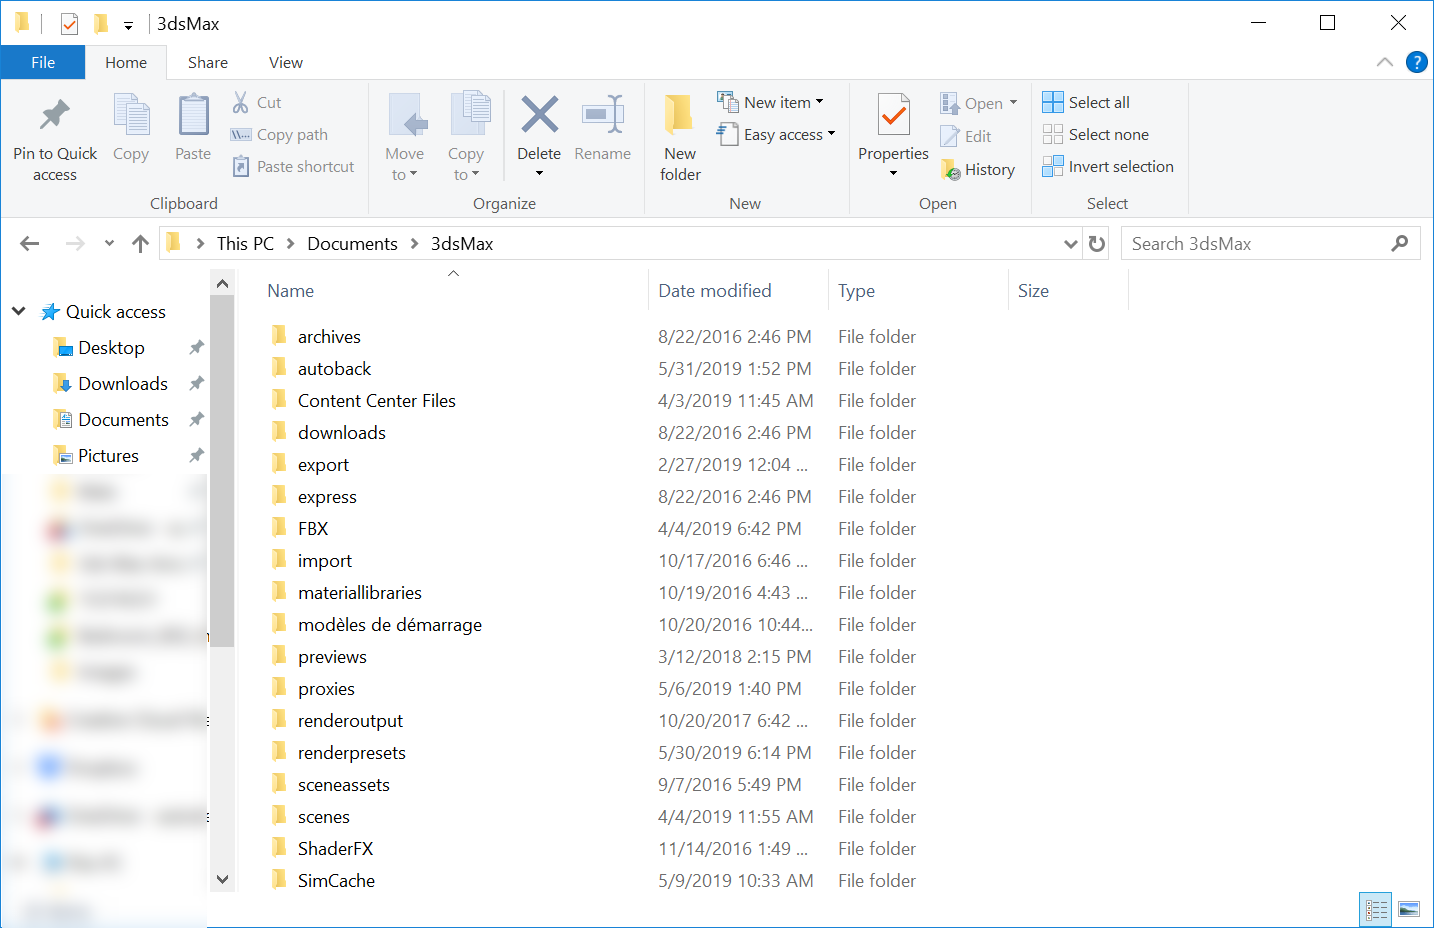This screenshot has width=1434, height=928.
Task: Expand the Delete options arrow
Action: 539,173
